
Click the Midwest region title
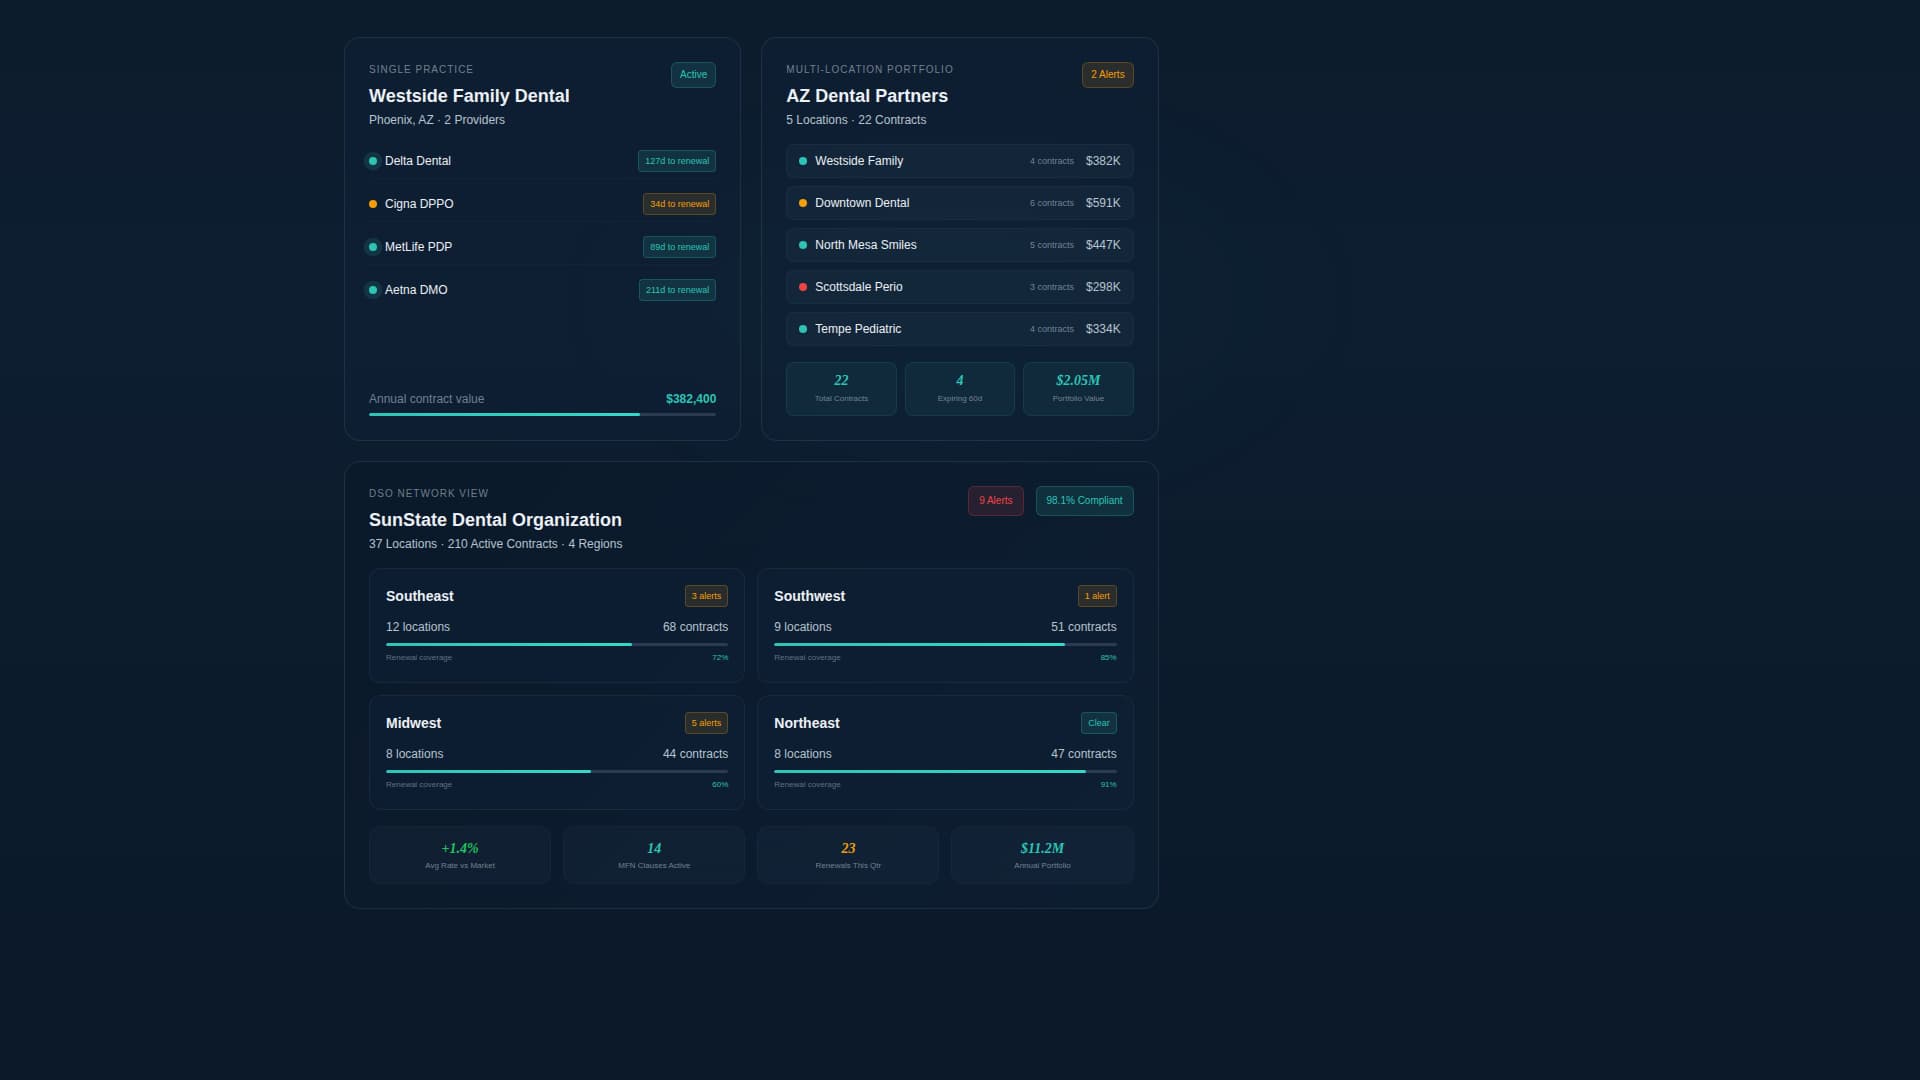tap(413, 723)
